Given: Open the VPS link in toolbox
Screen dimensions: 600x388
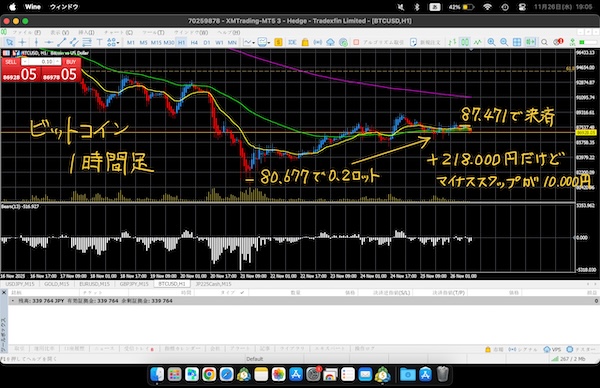Looking at the screenshot, I should pyautogui.click(x=552, y=349).
